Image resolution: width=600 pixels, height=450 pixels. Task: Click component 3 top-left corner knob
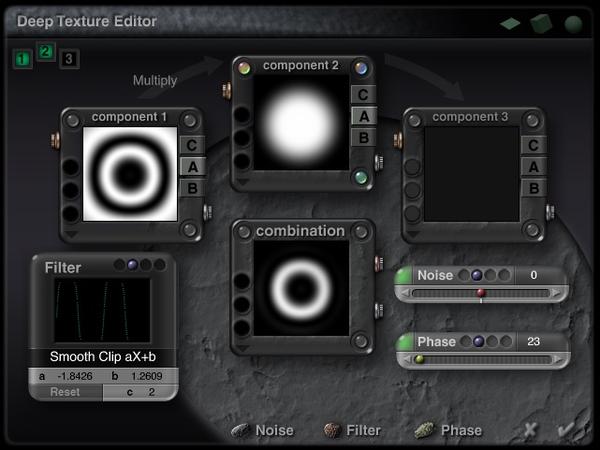pos(414,120)
